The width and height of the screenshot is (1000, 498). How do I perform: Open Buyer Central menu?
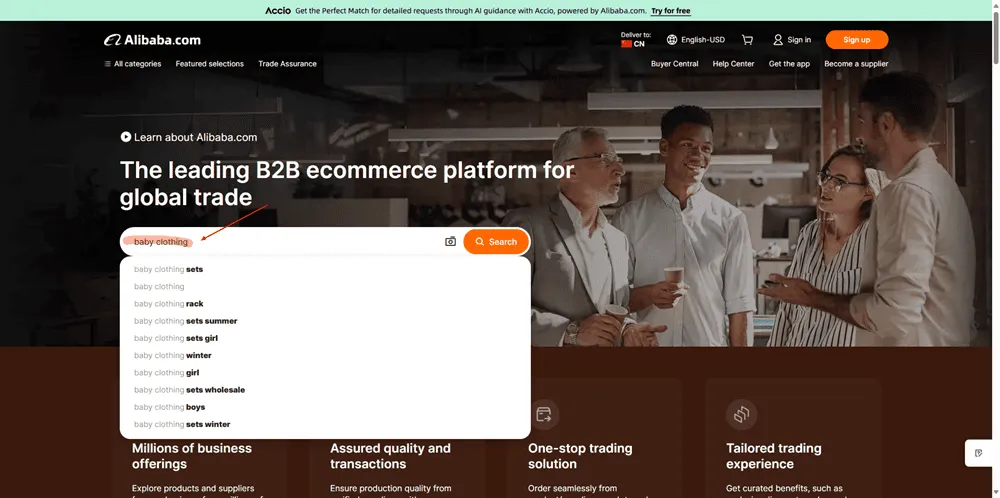[x=674, y=64]
